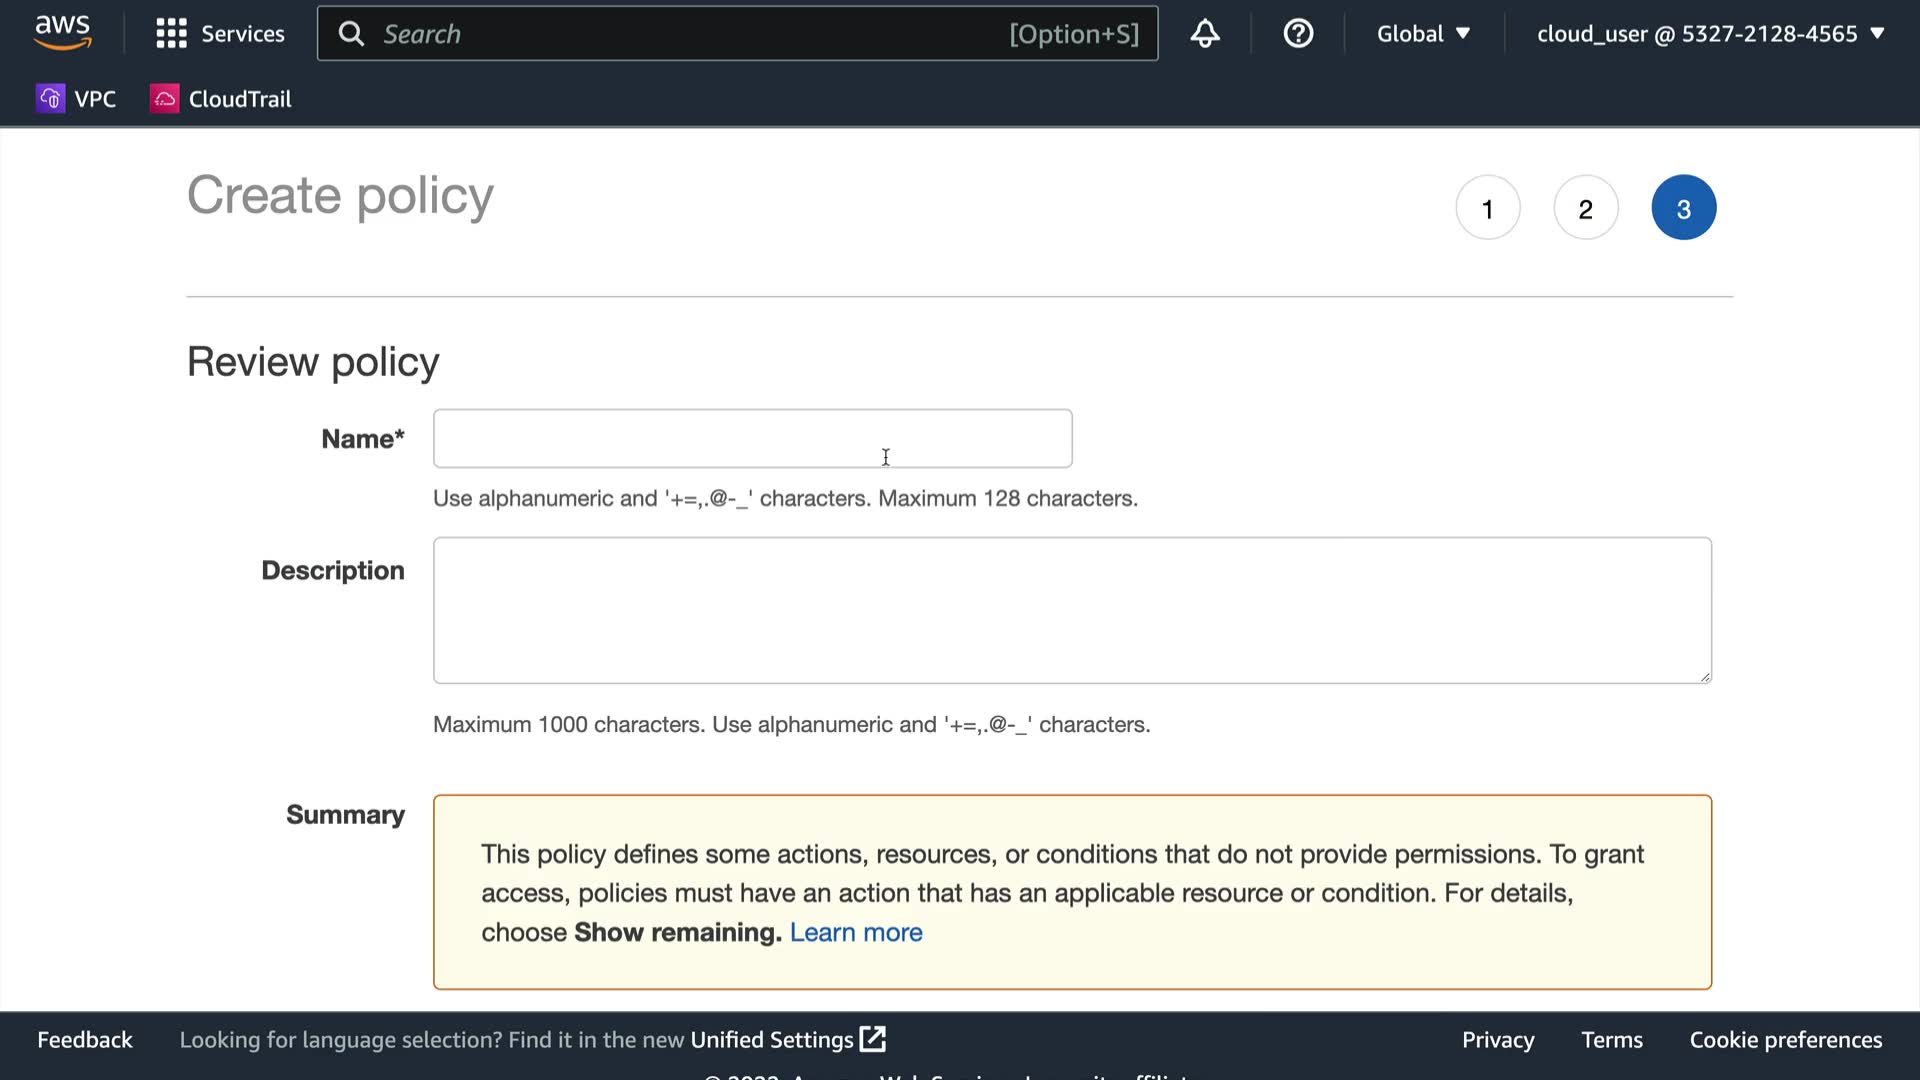The height and width of the screenshot is (1080, 1920).
Task: Open the notifications bell
Action: click(1205, 34)
